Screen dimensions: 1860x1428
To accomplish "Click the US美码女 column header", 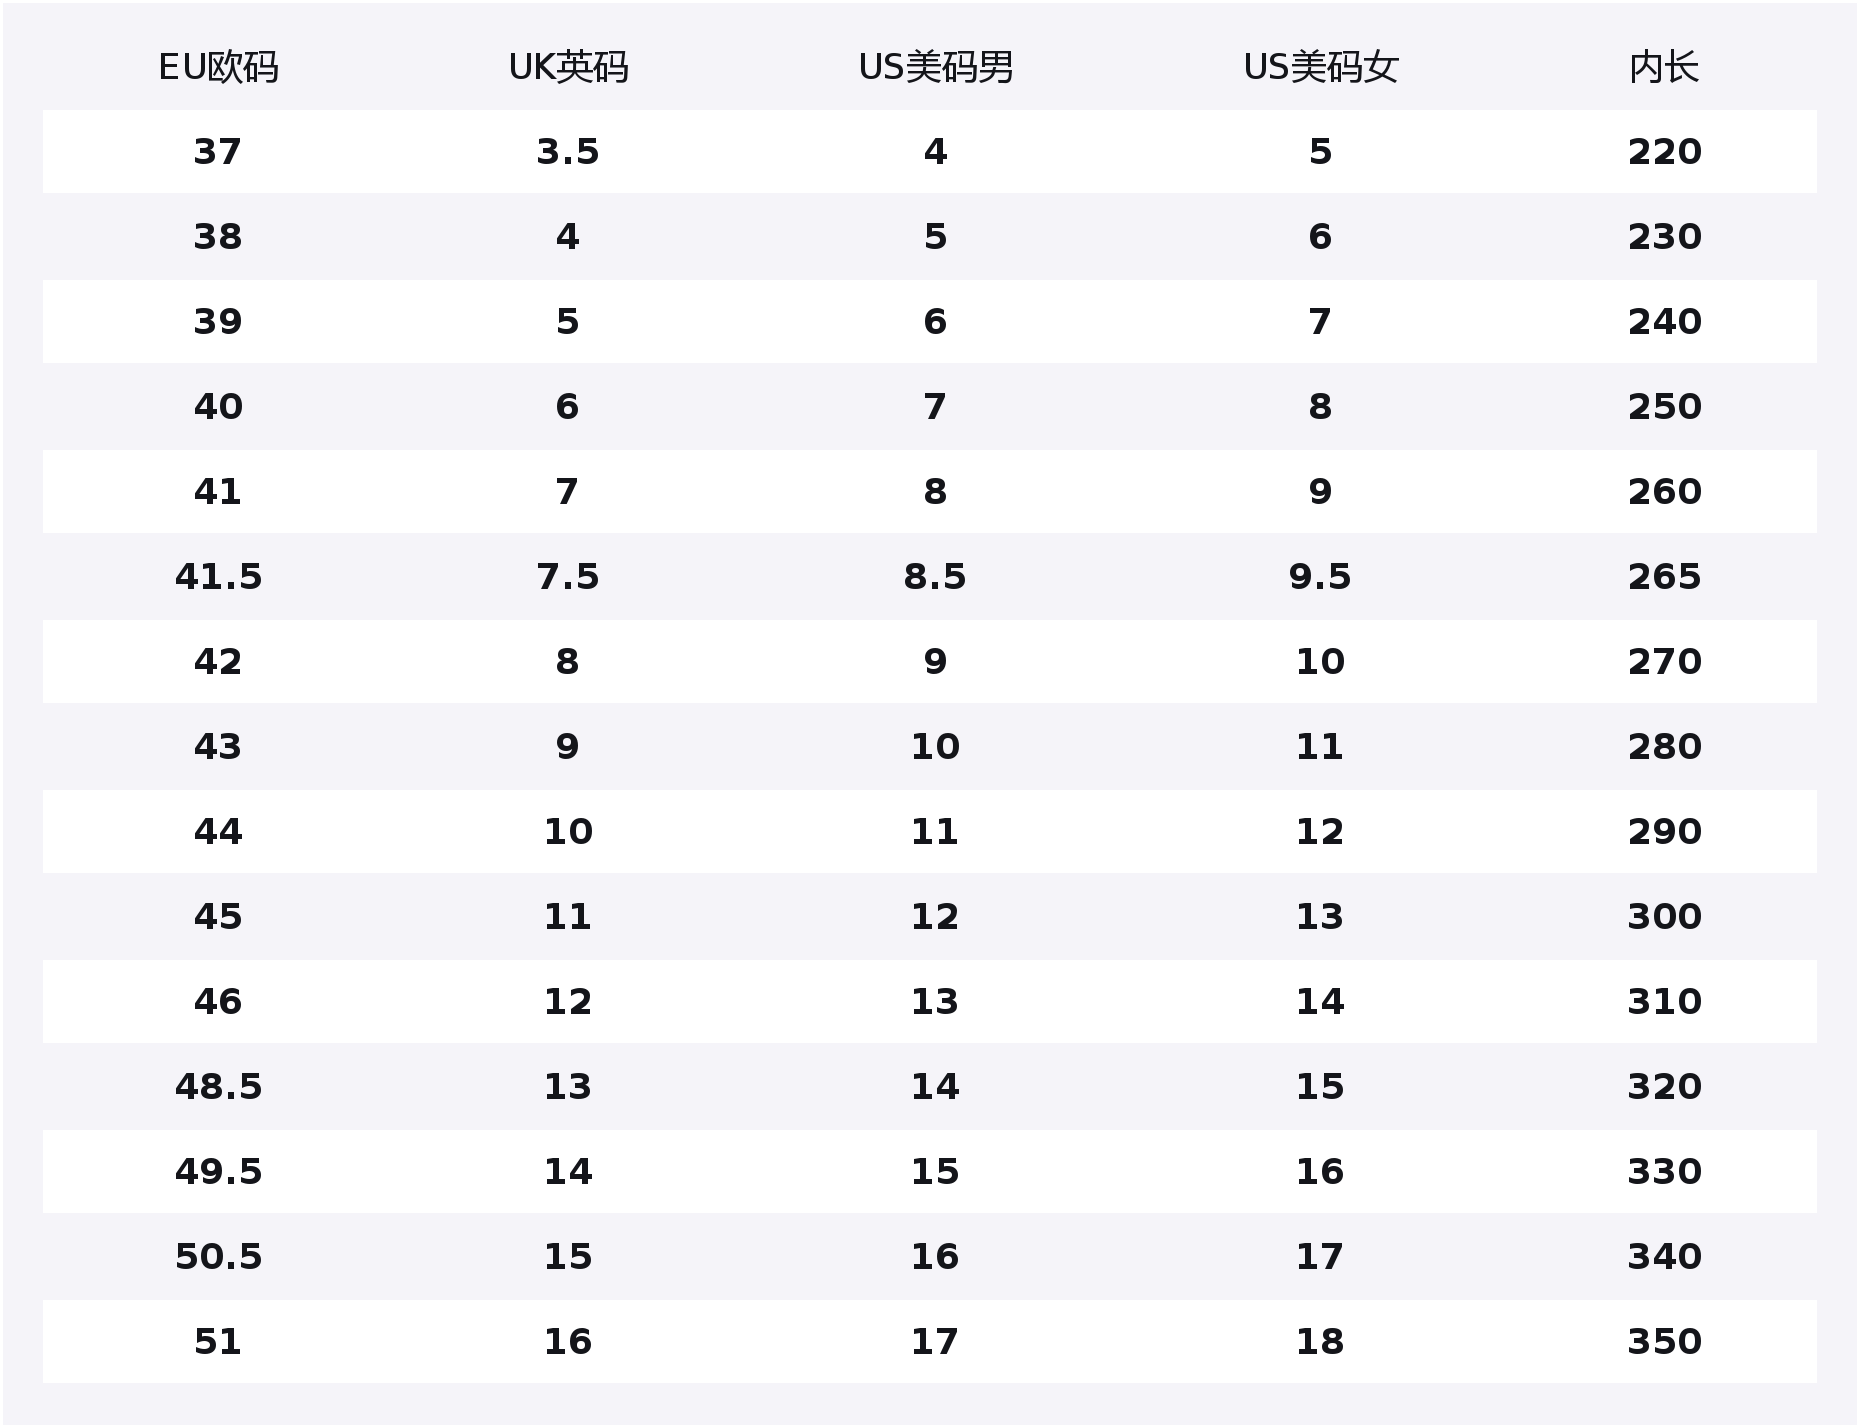I will pyautogui.click(x=1320, y=68).
